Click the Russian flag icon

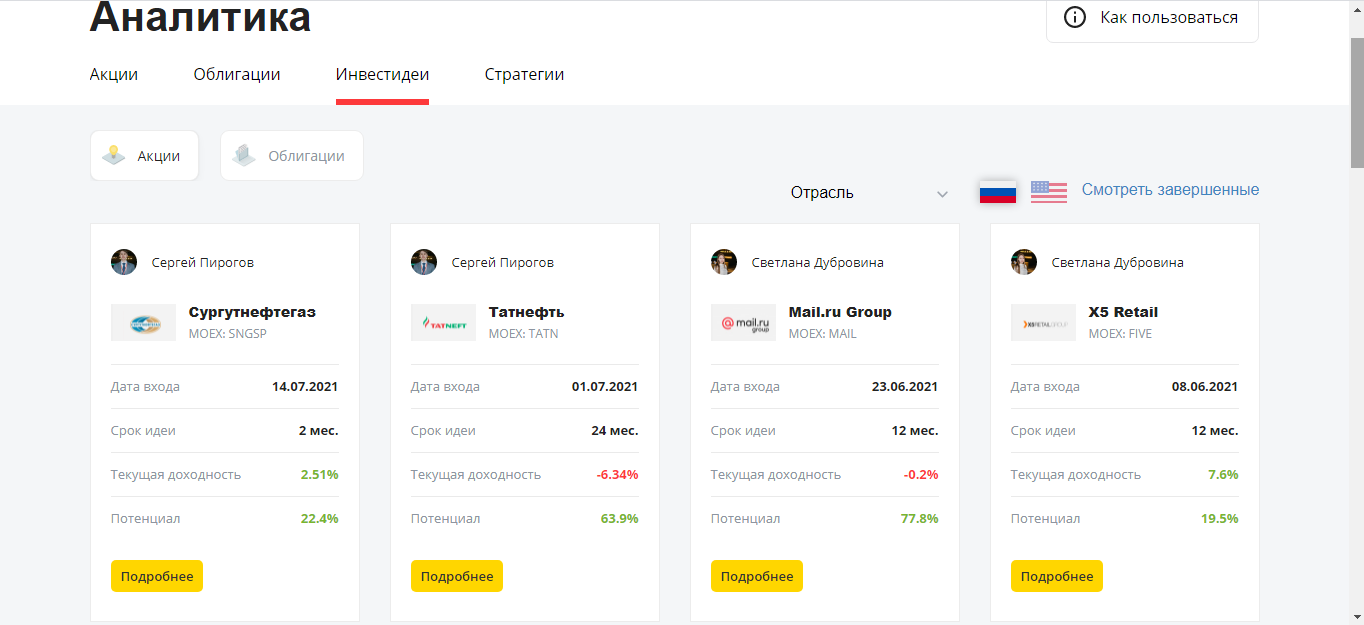997,192
